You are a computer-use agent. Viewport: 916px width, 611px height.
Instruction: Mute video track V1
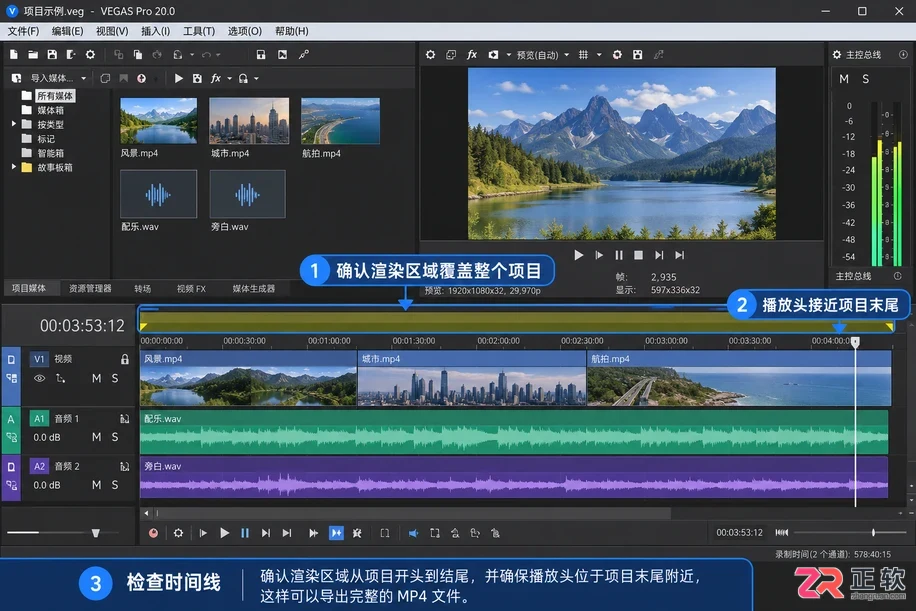(x=96, y=379)
